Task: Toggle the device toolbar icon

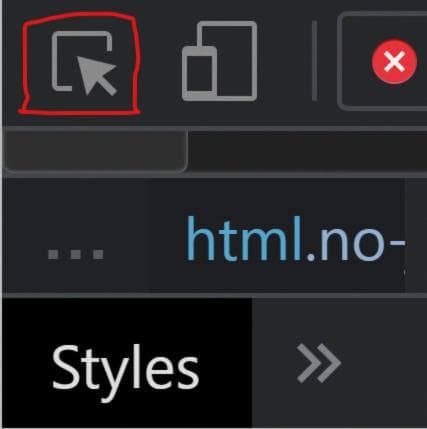Action: [x=219, y=61]
